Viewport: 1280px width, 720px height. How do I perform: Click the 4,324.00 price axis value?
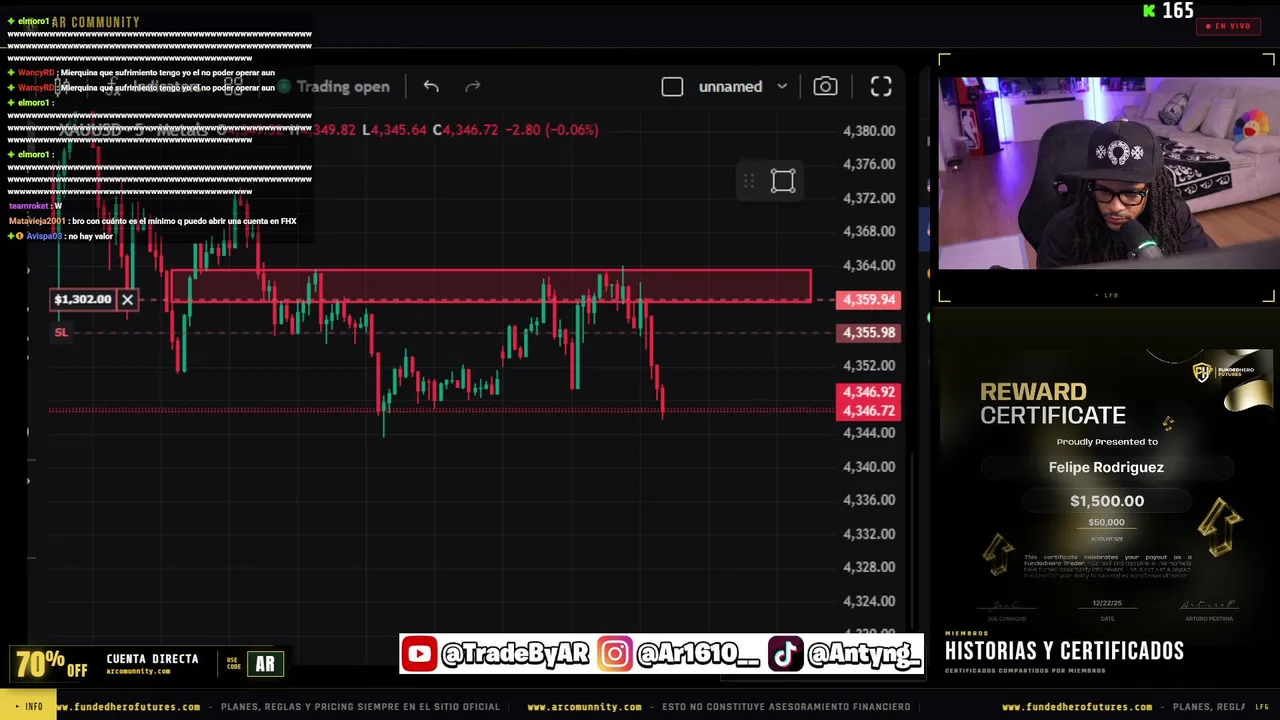tap(869, 601)
